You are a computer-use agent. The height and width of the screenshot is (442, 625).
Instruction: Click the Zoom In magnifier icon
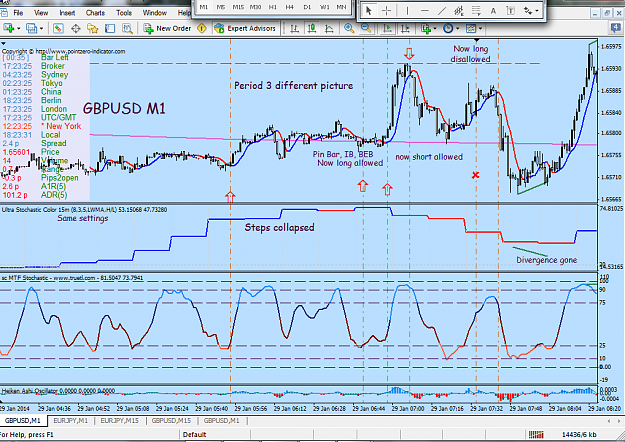tap(349, 28)
